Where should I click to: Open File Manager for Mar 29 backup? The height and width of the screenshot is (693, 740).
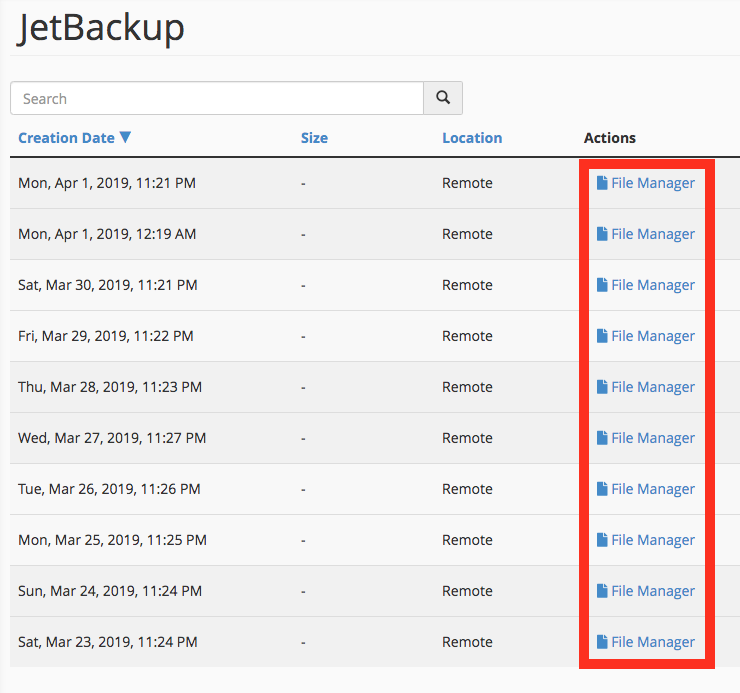[x=646, y=336]
